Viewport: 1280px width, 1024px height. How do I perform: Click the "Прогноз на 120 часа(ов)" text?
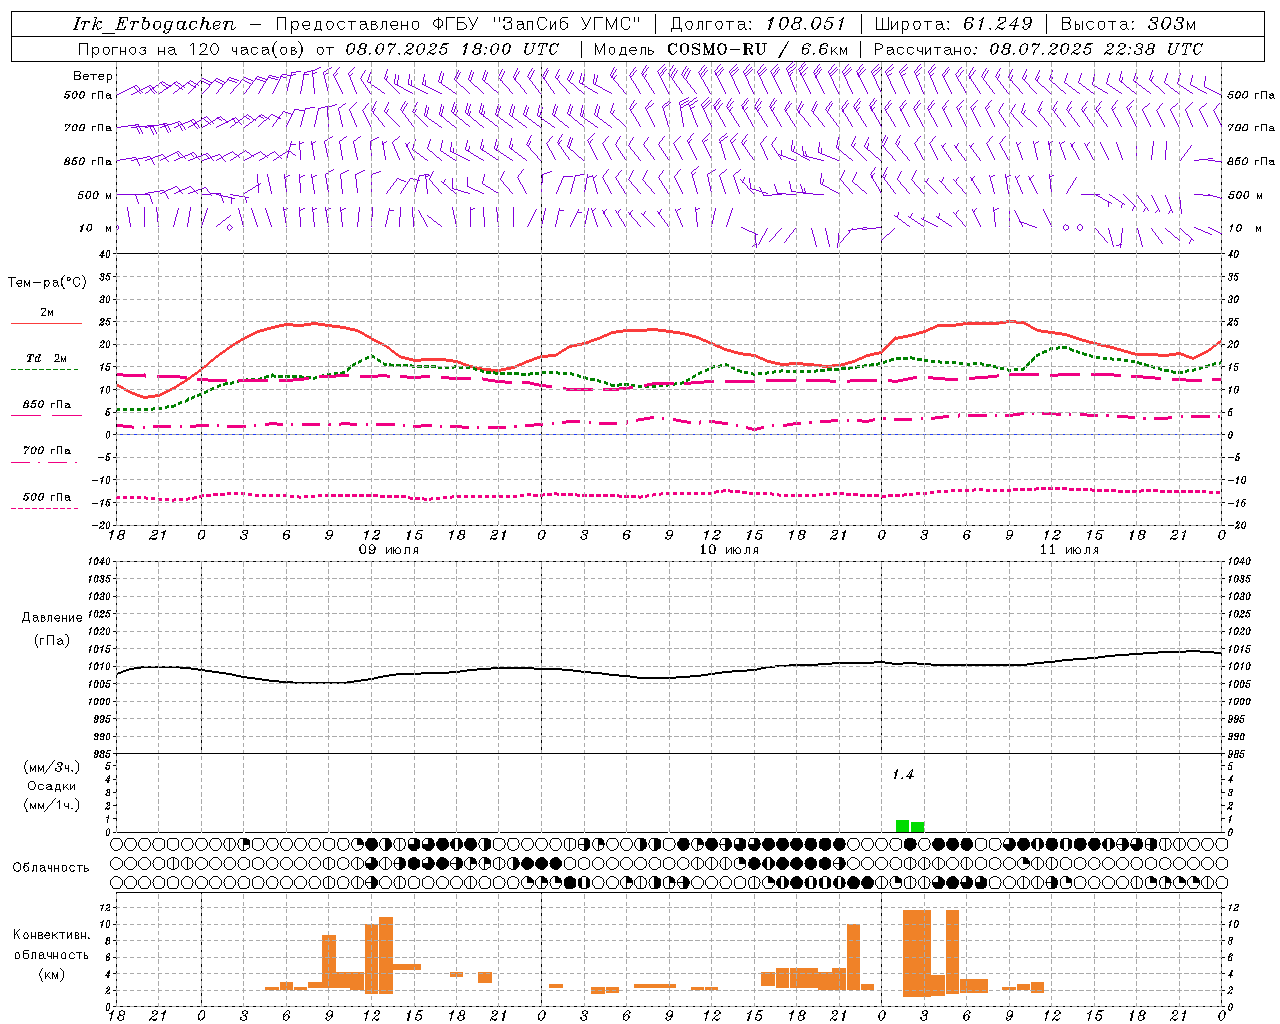click(x=193, y=49)
